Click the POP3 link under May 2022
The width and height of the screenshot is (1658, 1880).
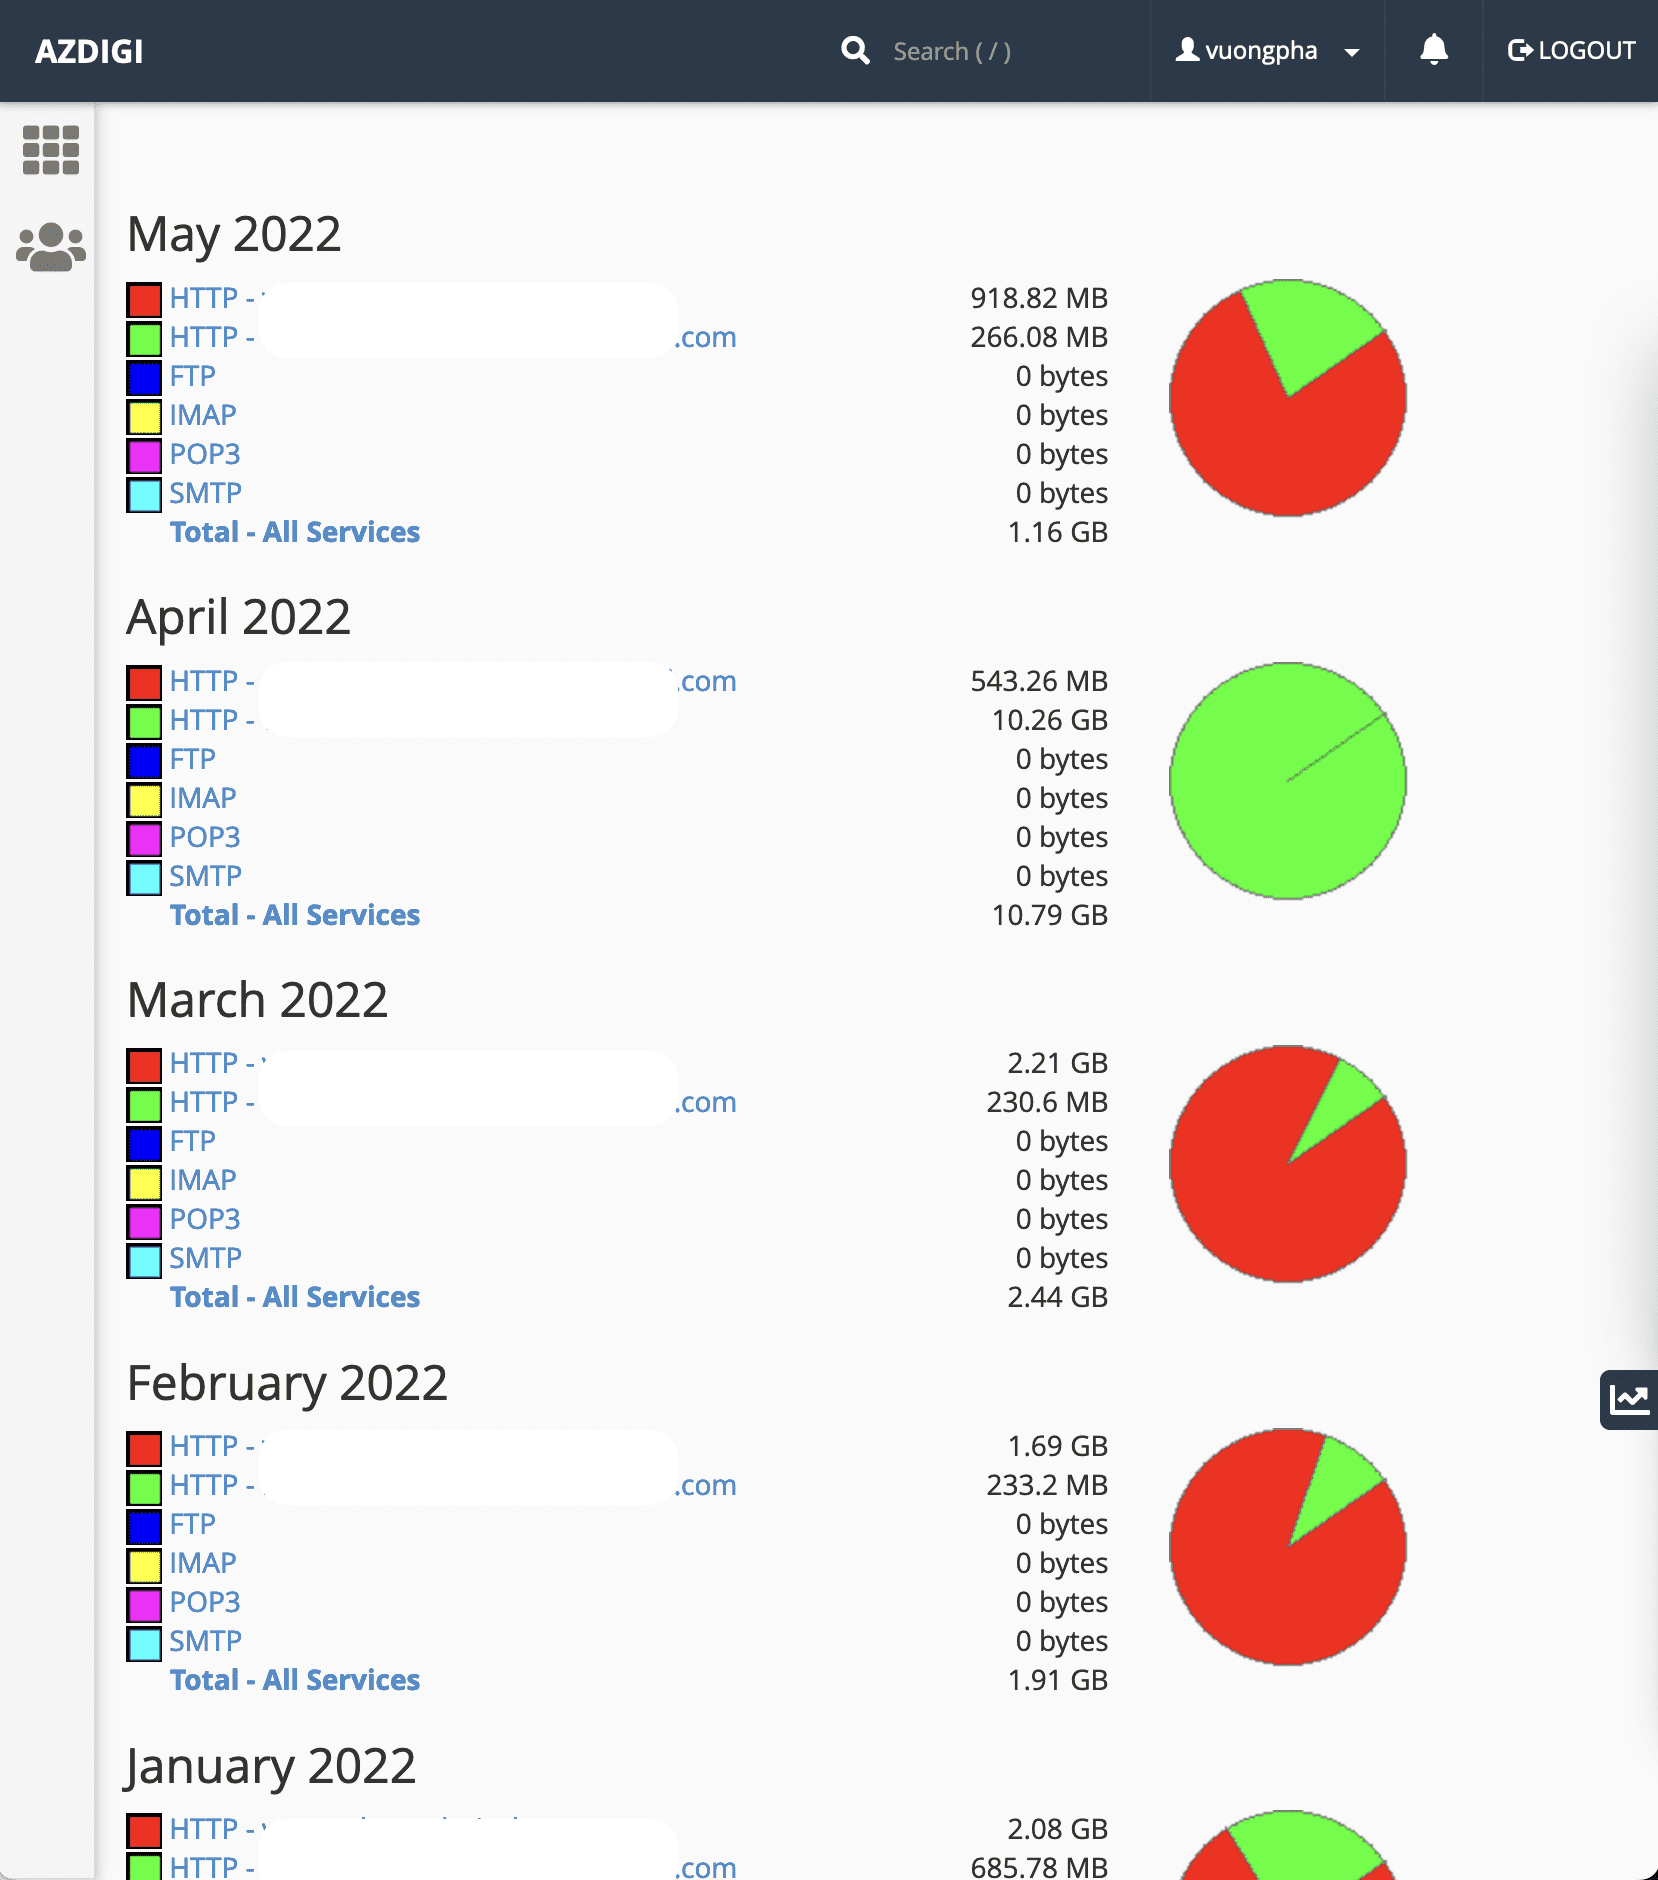[205, 453]
